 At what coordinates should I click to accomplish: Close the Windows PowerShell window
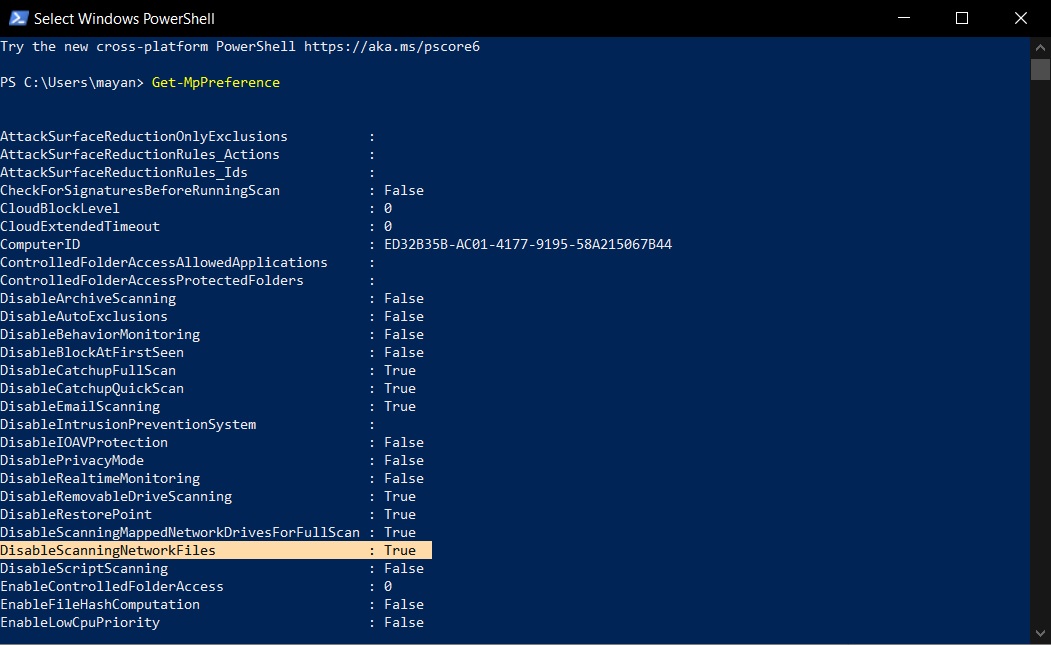pos(1018,18)
